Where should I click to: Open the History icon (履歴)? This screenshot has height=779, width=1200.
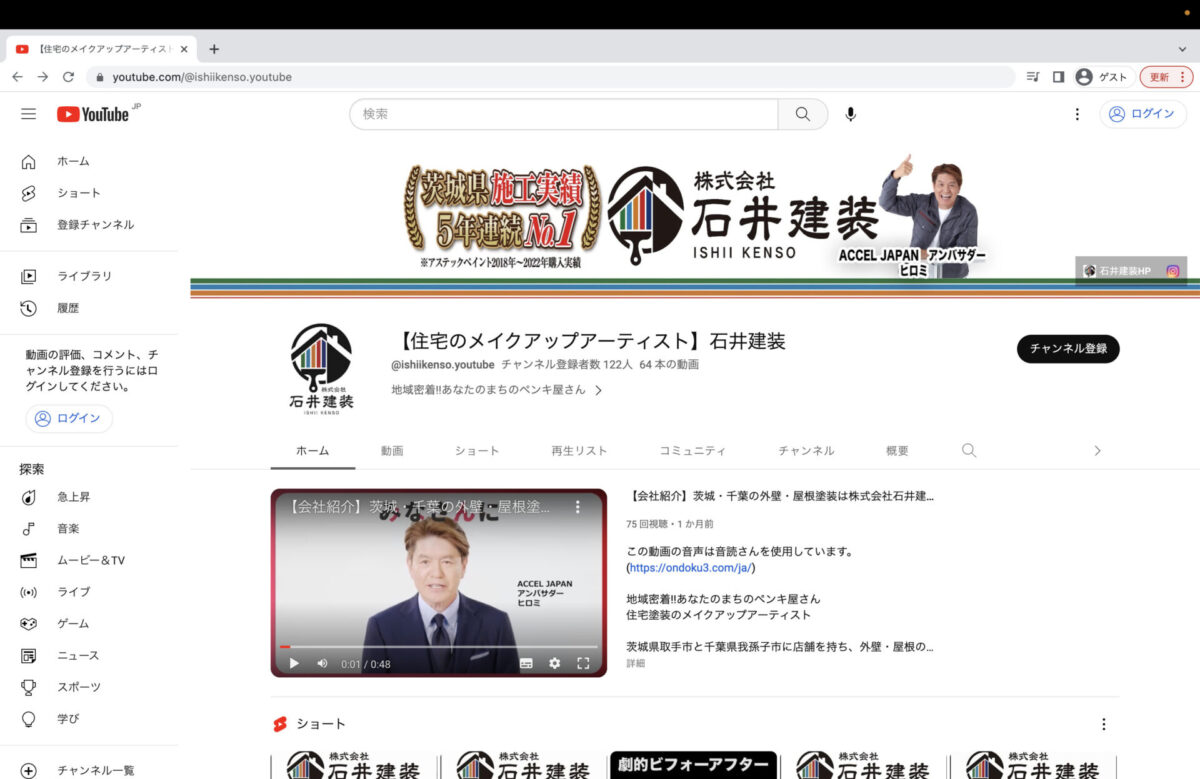click(x=28, y=308)
